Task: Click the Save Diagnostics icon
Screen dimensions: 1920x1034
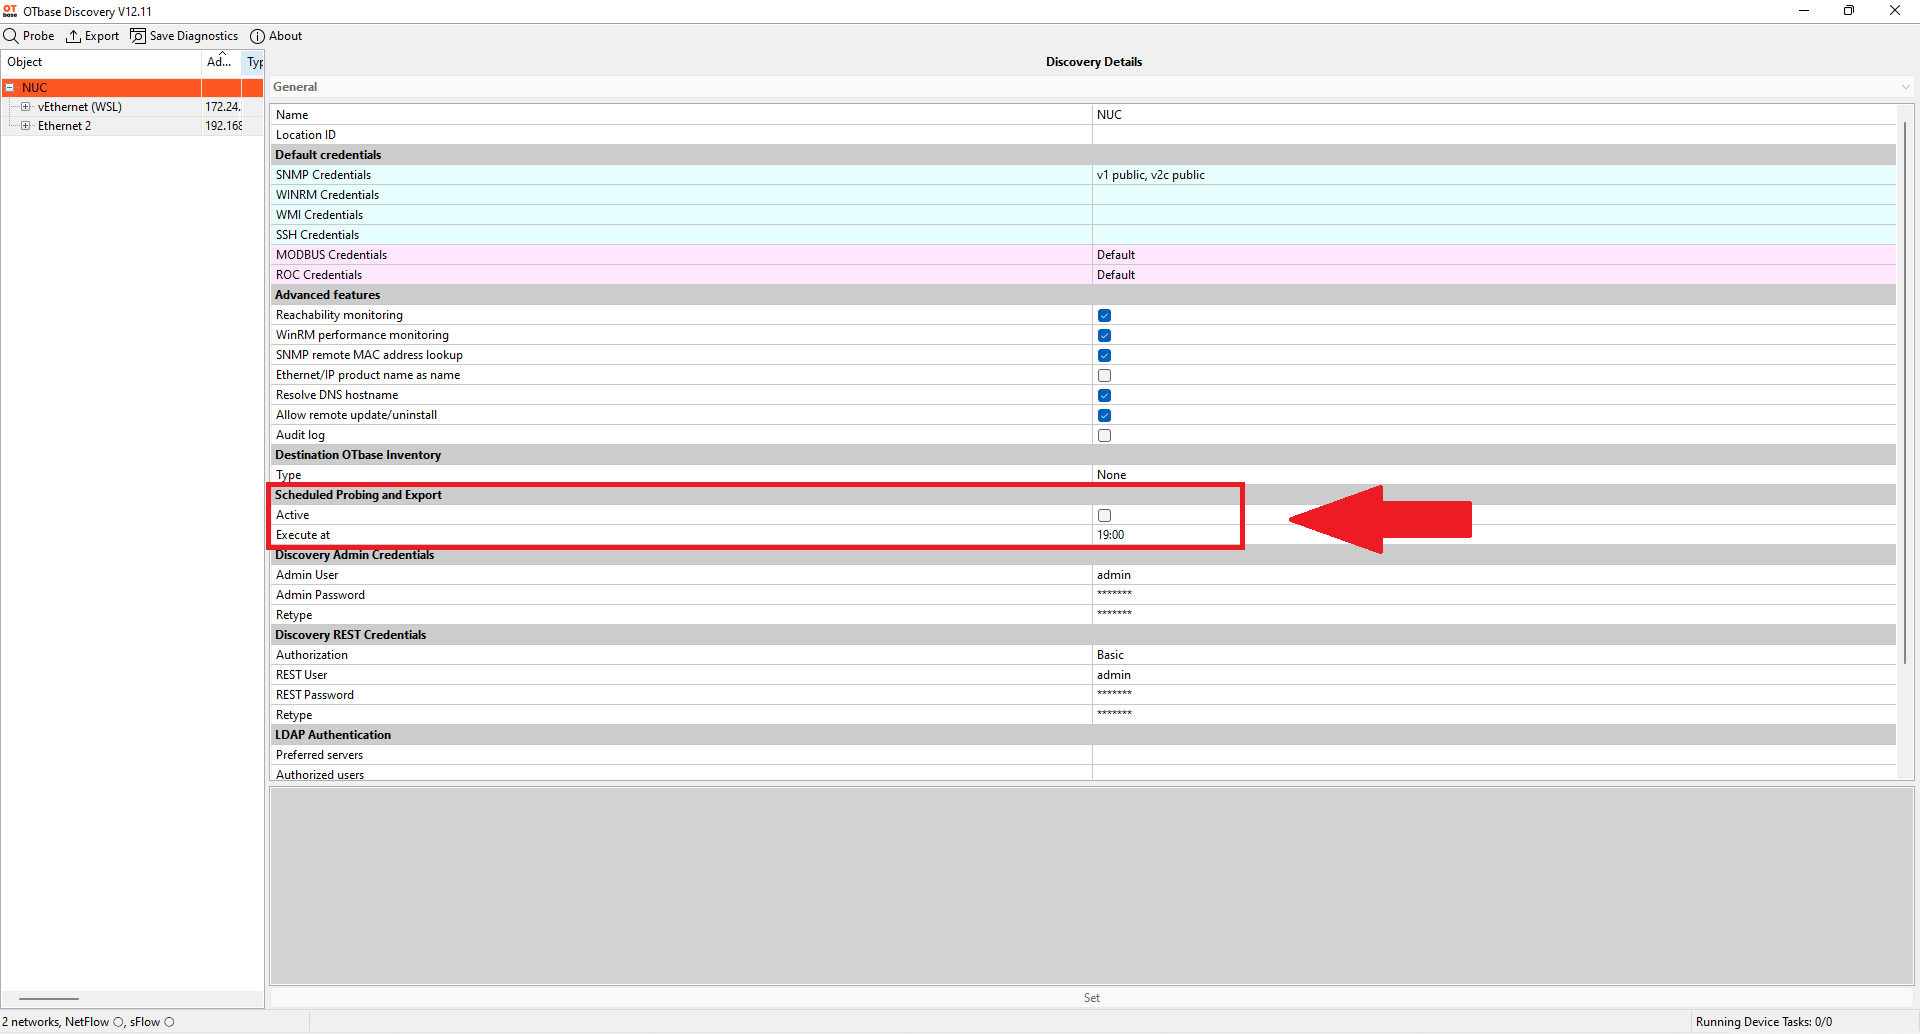Action: pos(138,36)
